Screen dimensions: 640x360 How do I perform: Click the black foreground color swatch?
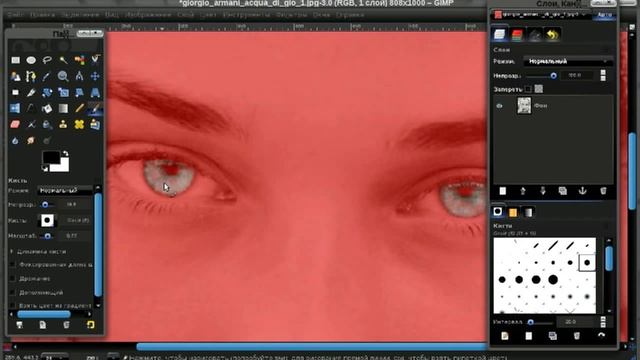coord(51,157)
